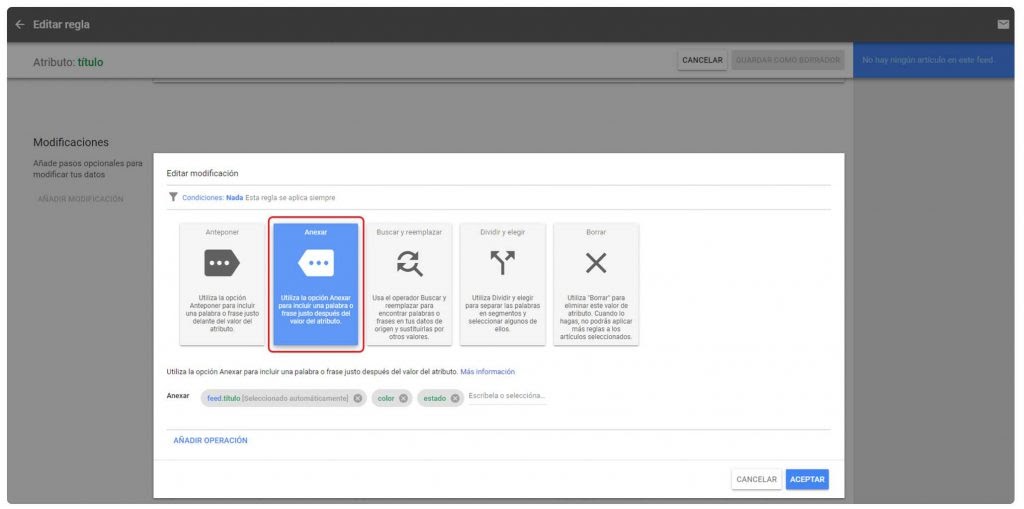Click the Anteponer description text
Image resolution: width=1024 pixels, height=509 pixels.
click(x=222, y=314)
